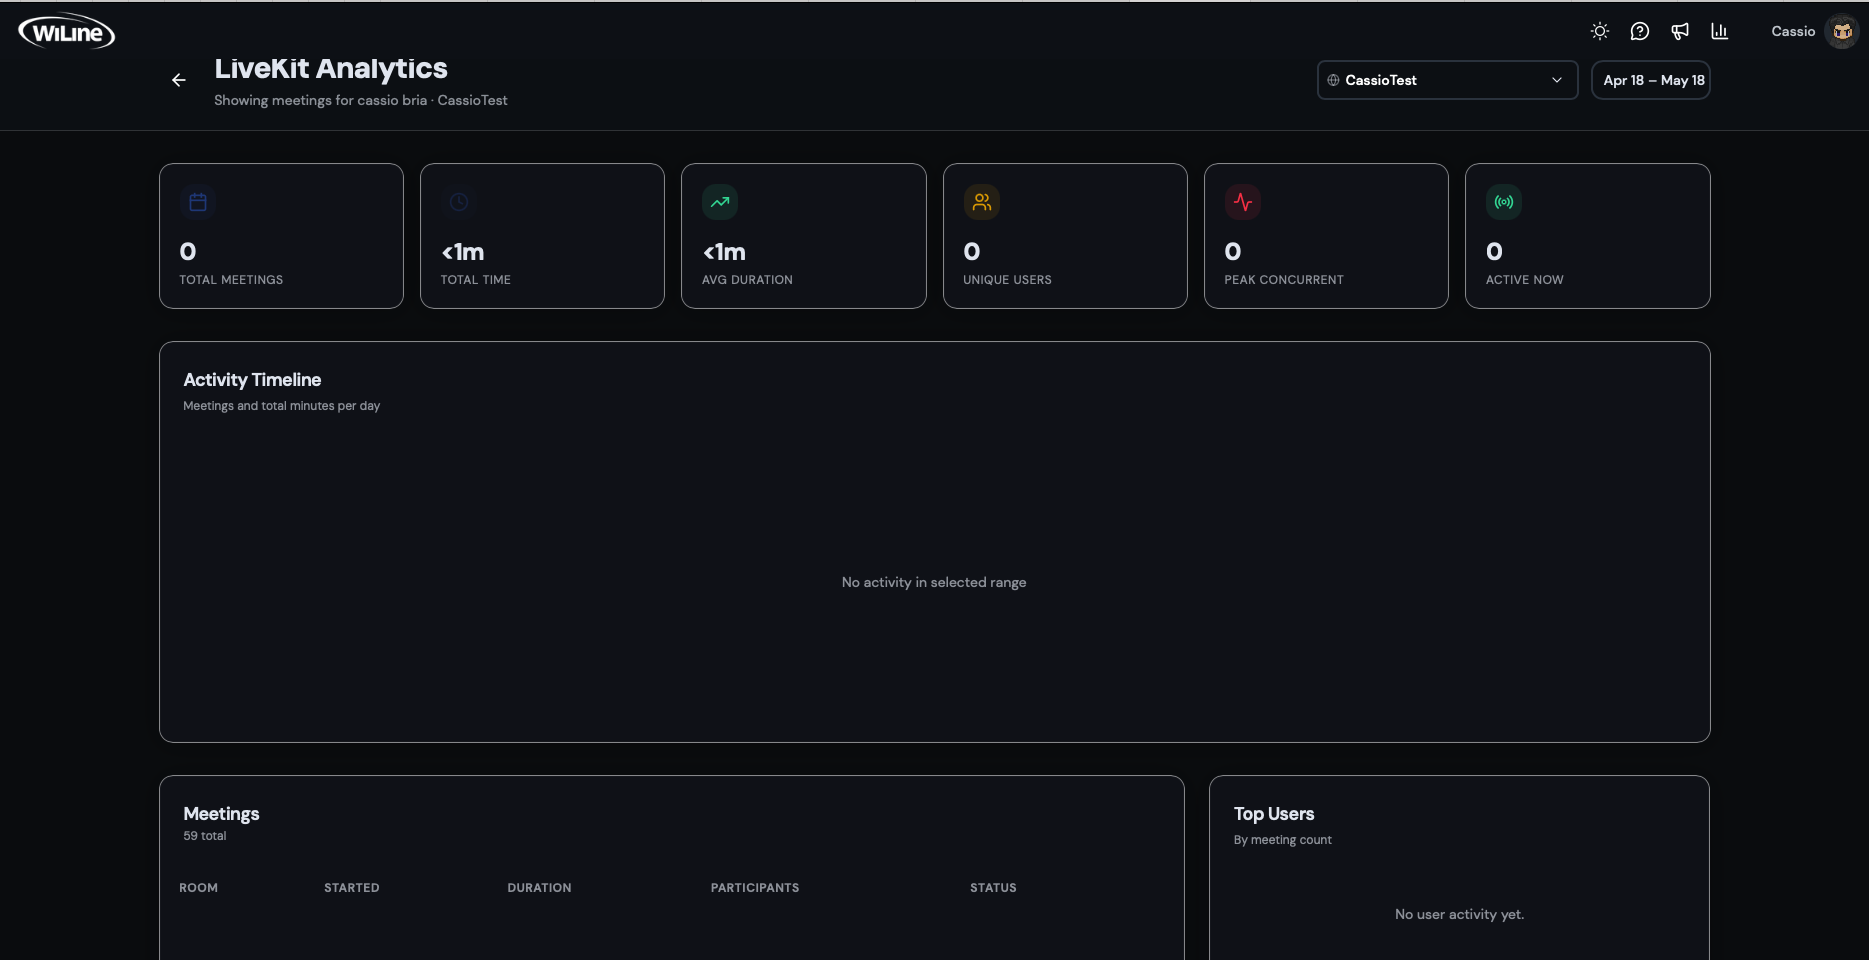Click the DURATION column header
The image size is (1869, 960).
coord(539,888)
